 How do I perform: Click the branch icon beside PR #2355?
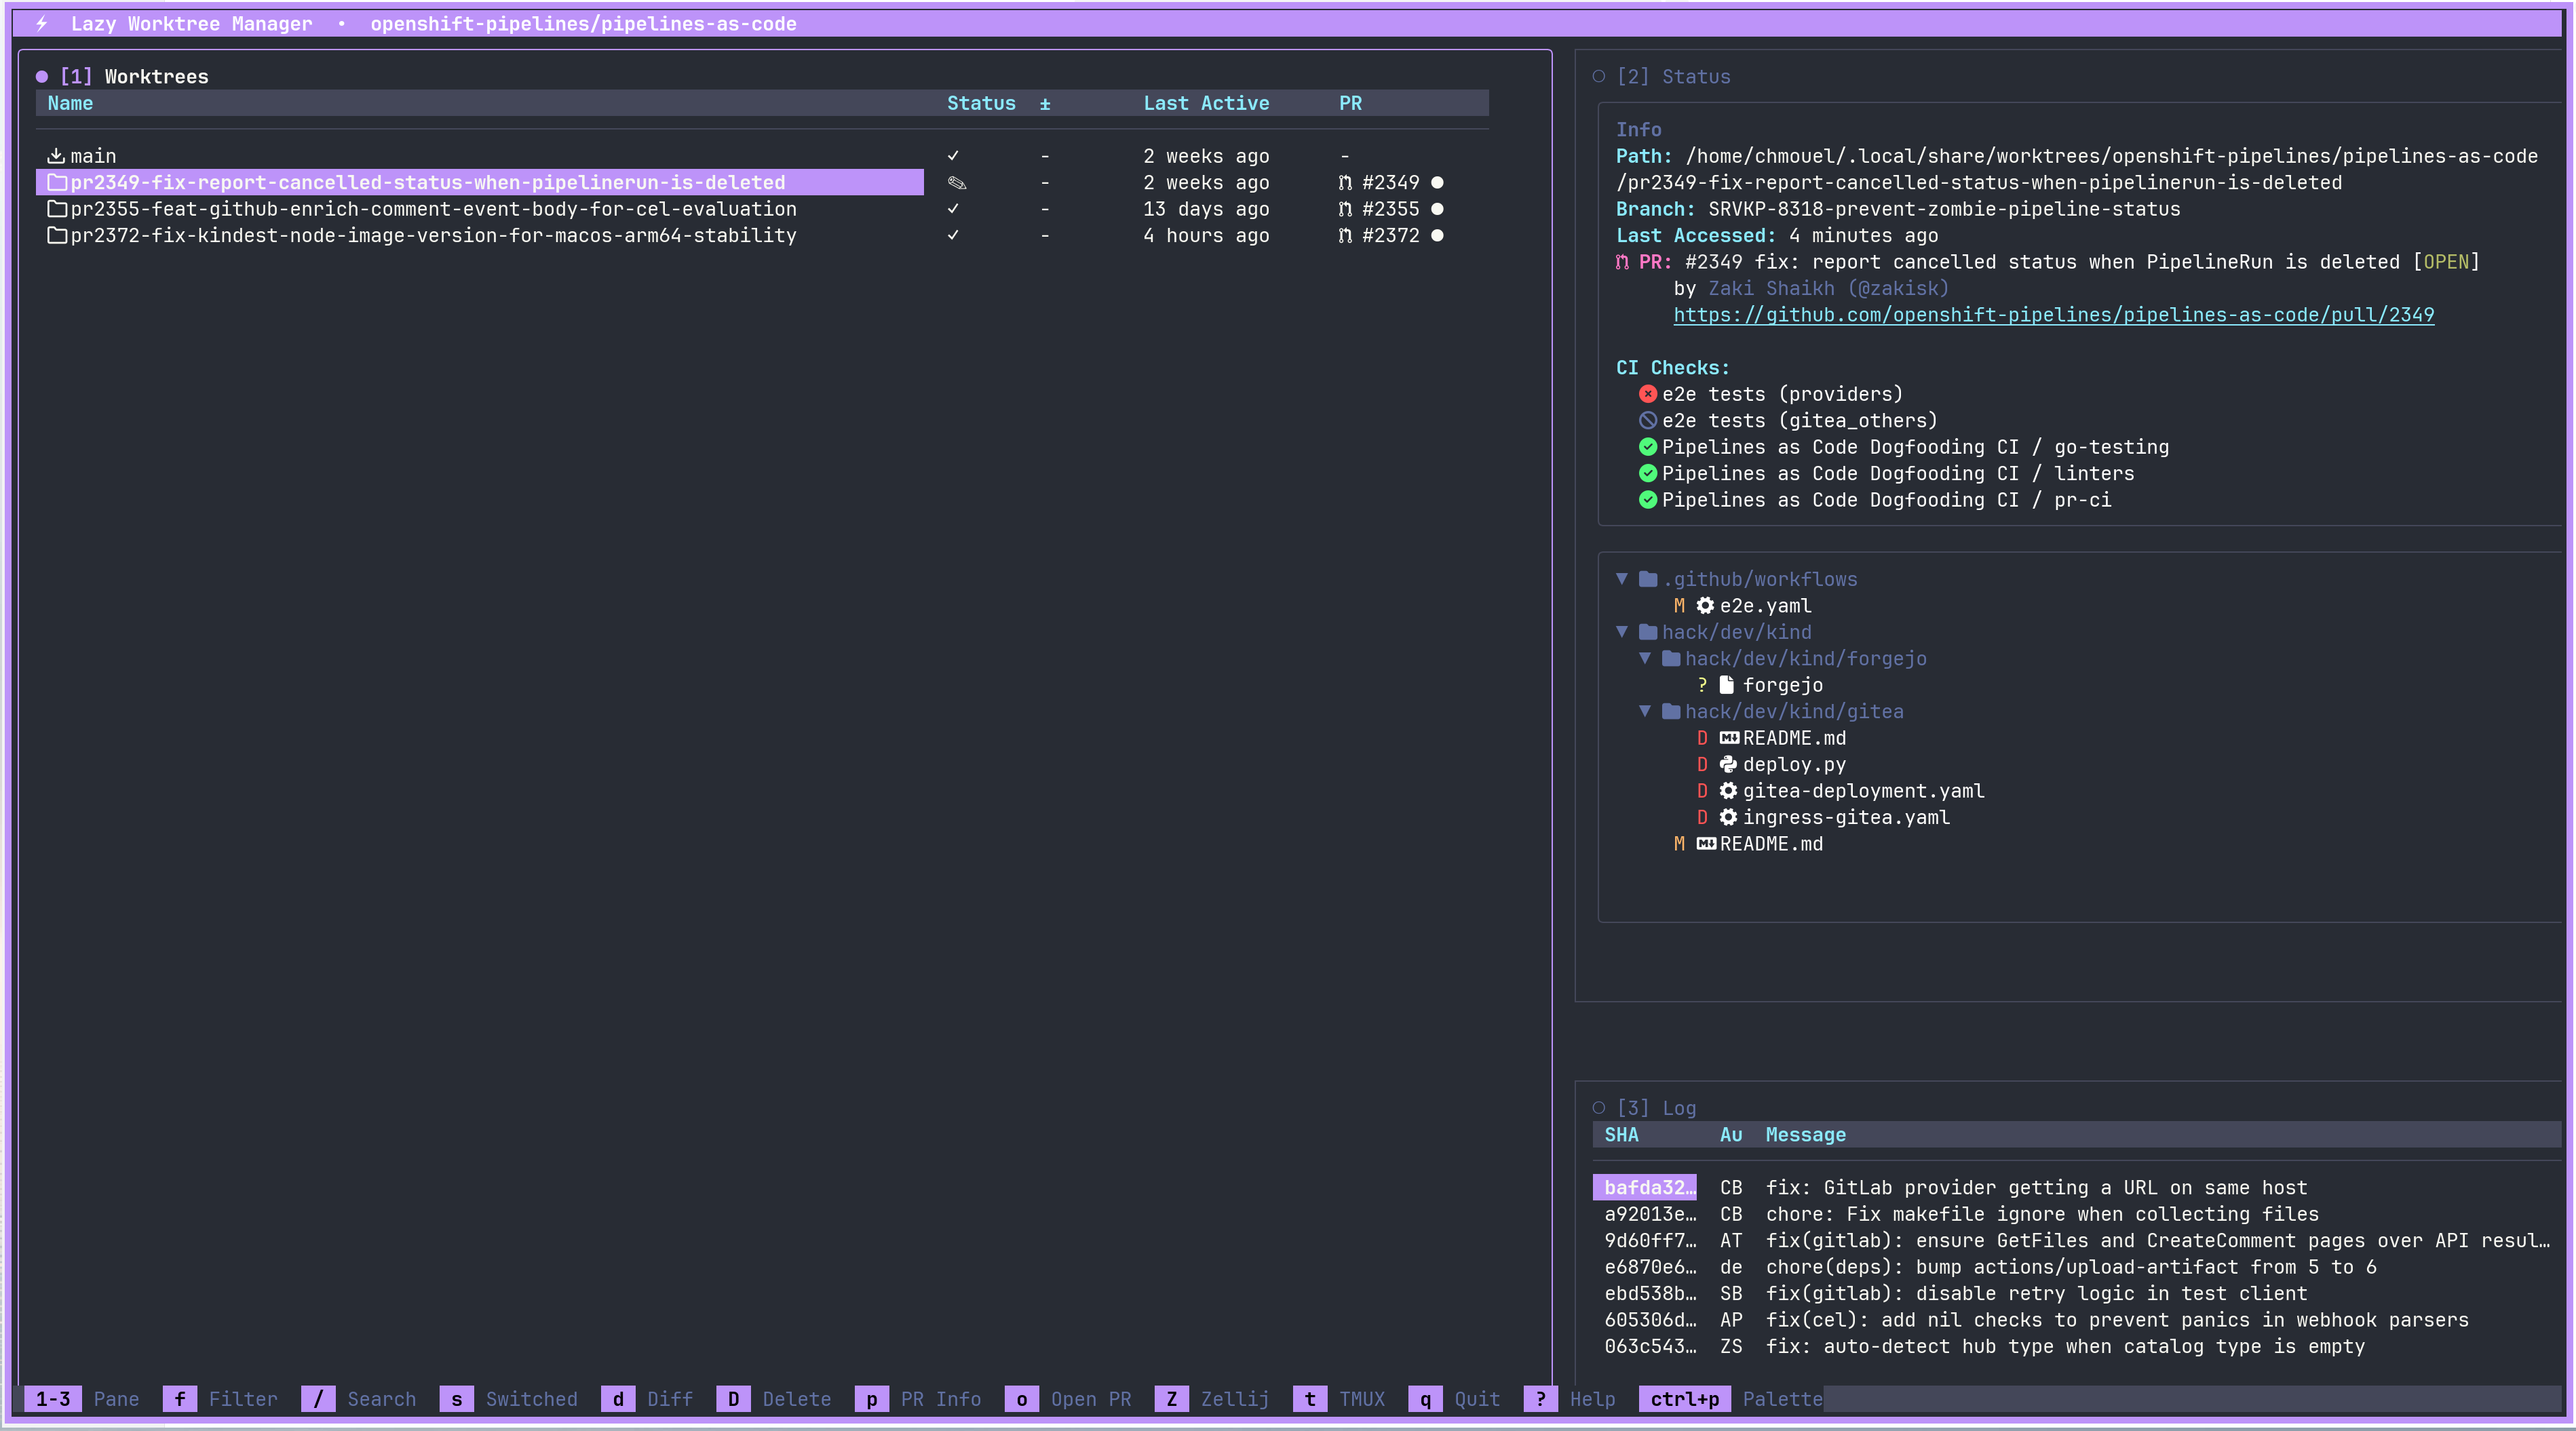click(1345, 209)
